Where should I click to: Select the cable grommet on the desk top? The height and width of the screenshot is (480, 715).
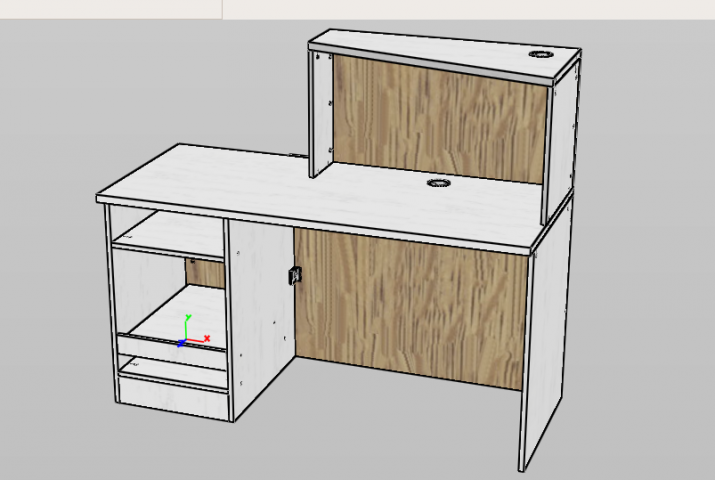coord(439,183)
